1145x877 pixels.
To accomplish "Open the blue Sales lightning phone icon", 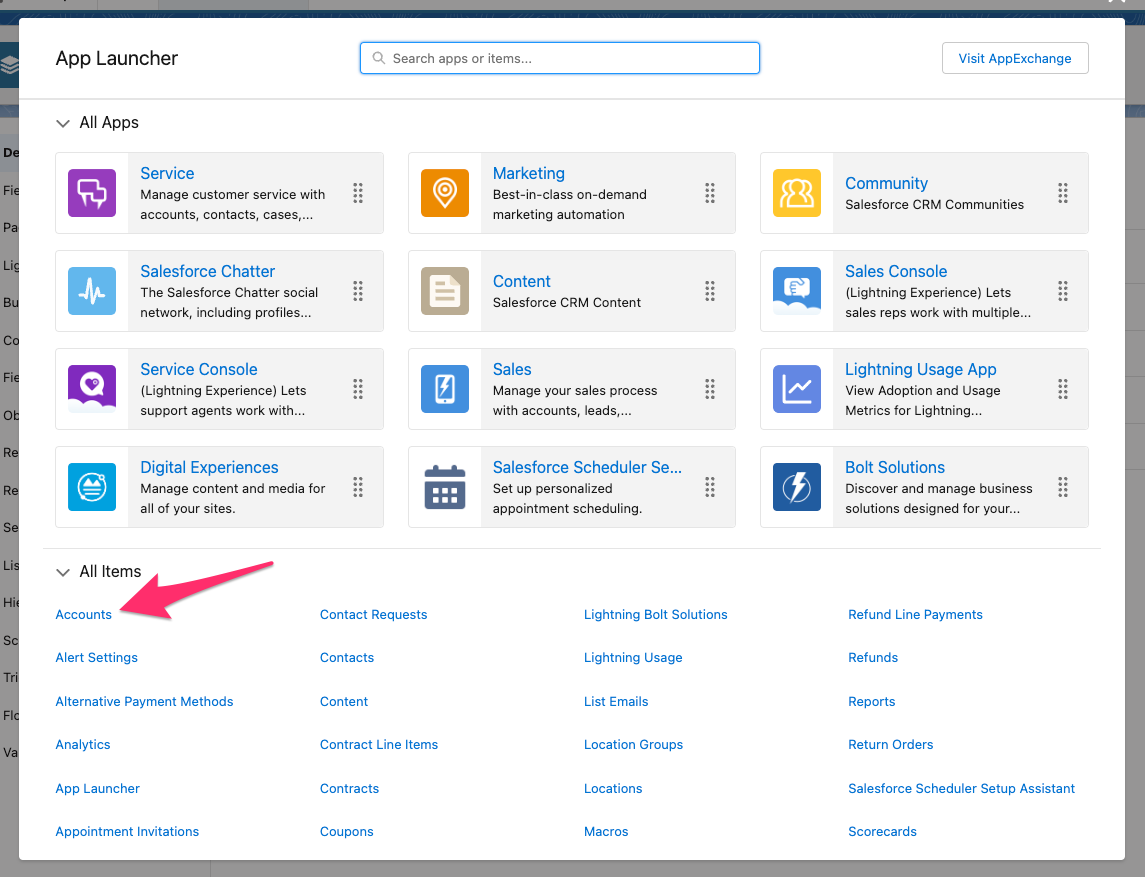I will (x=445, y=388).
